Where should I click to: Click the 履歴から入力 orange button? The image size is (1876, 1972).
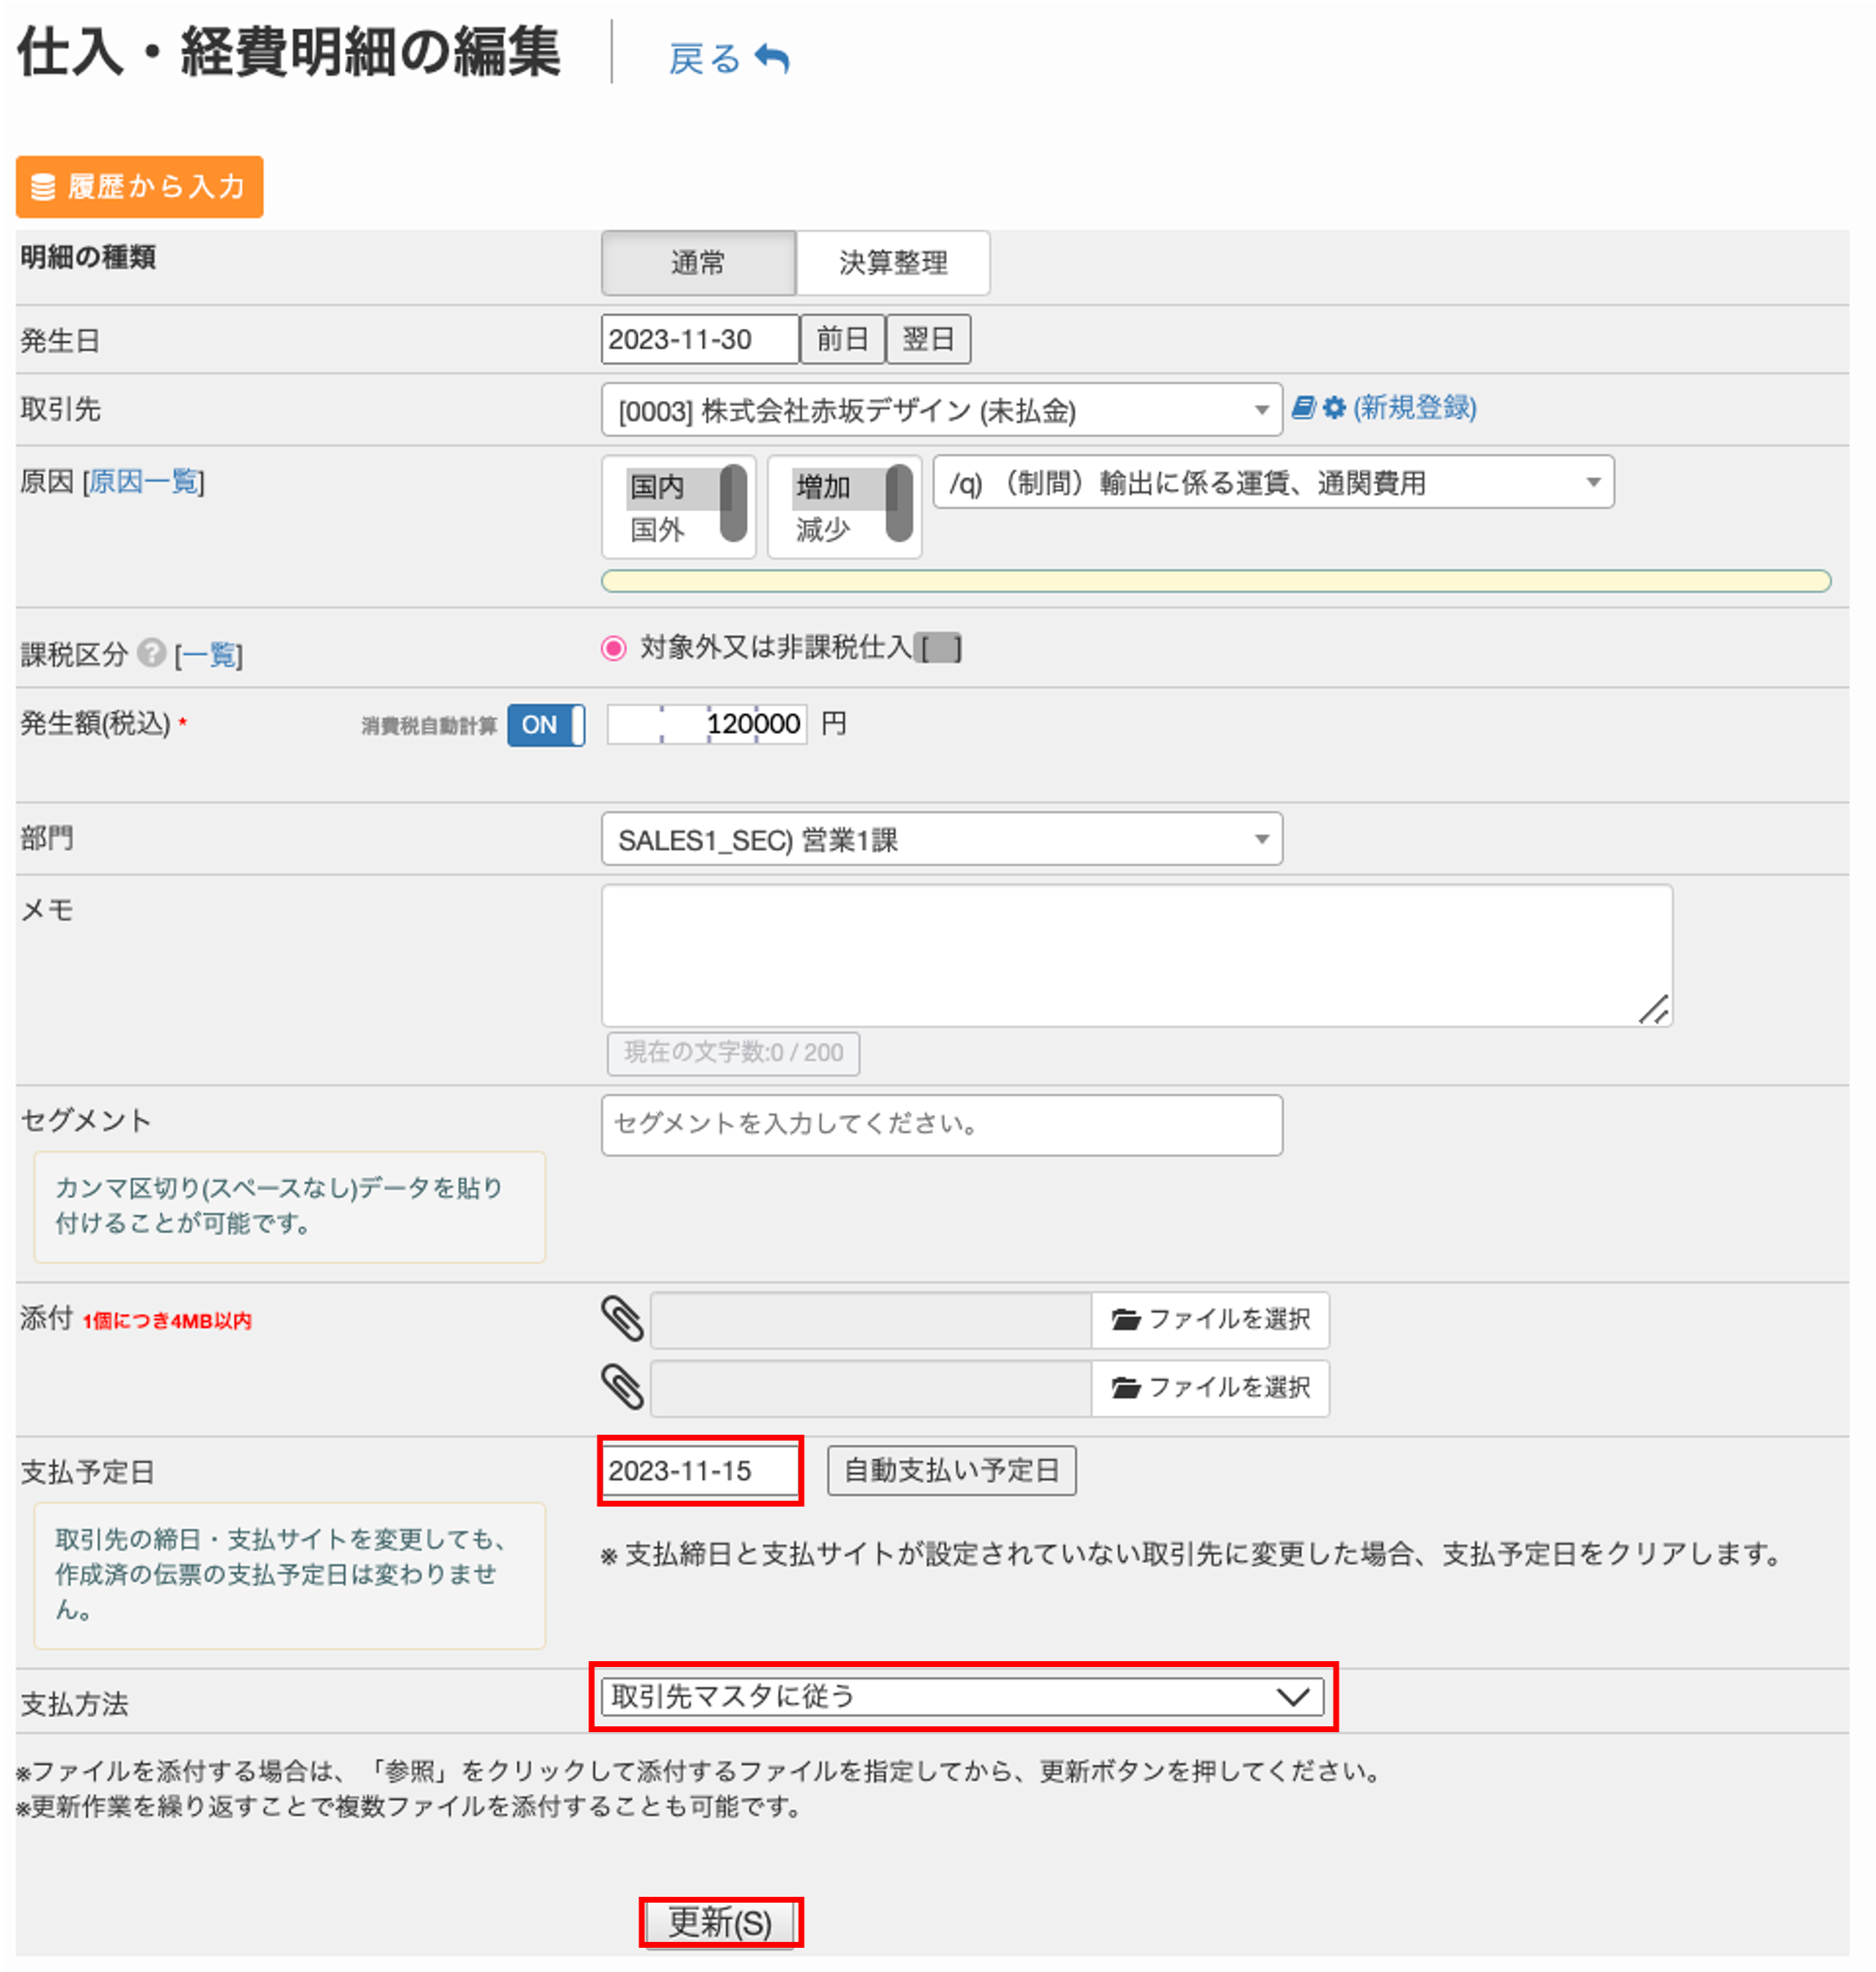(x=139, y=186)
